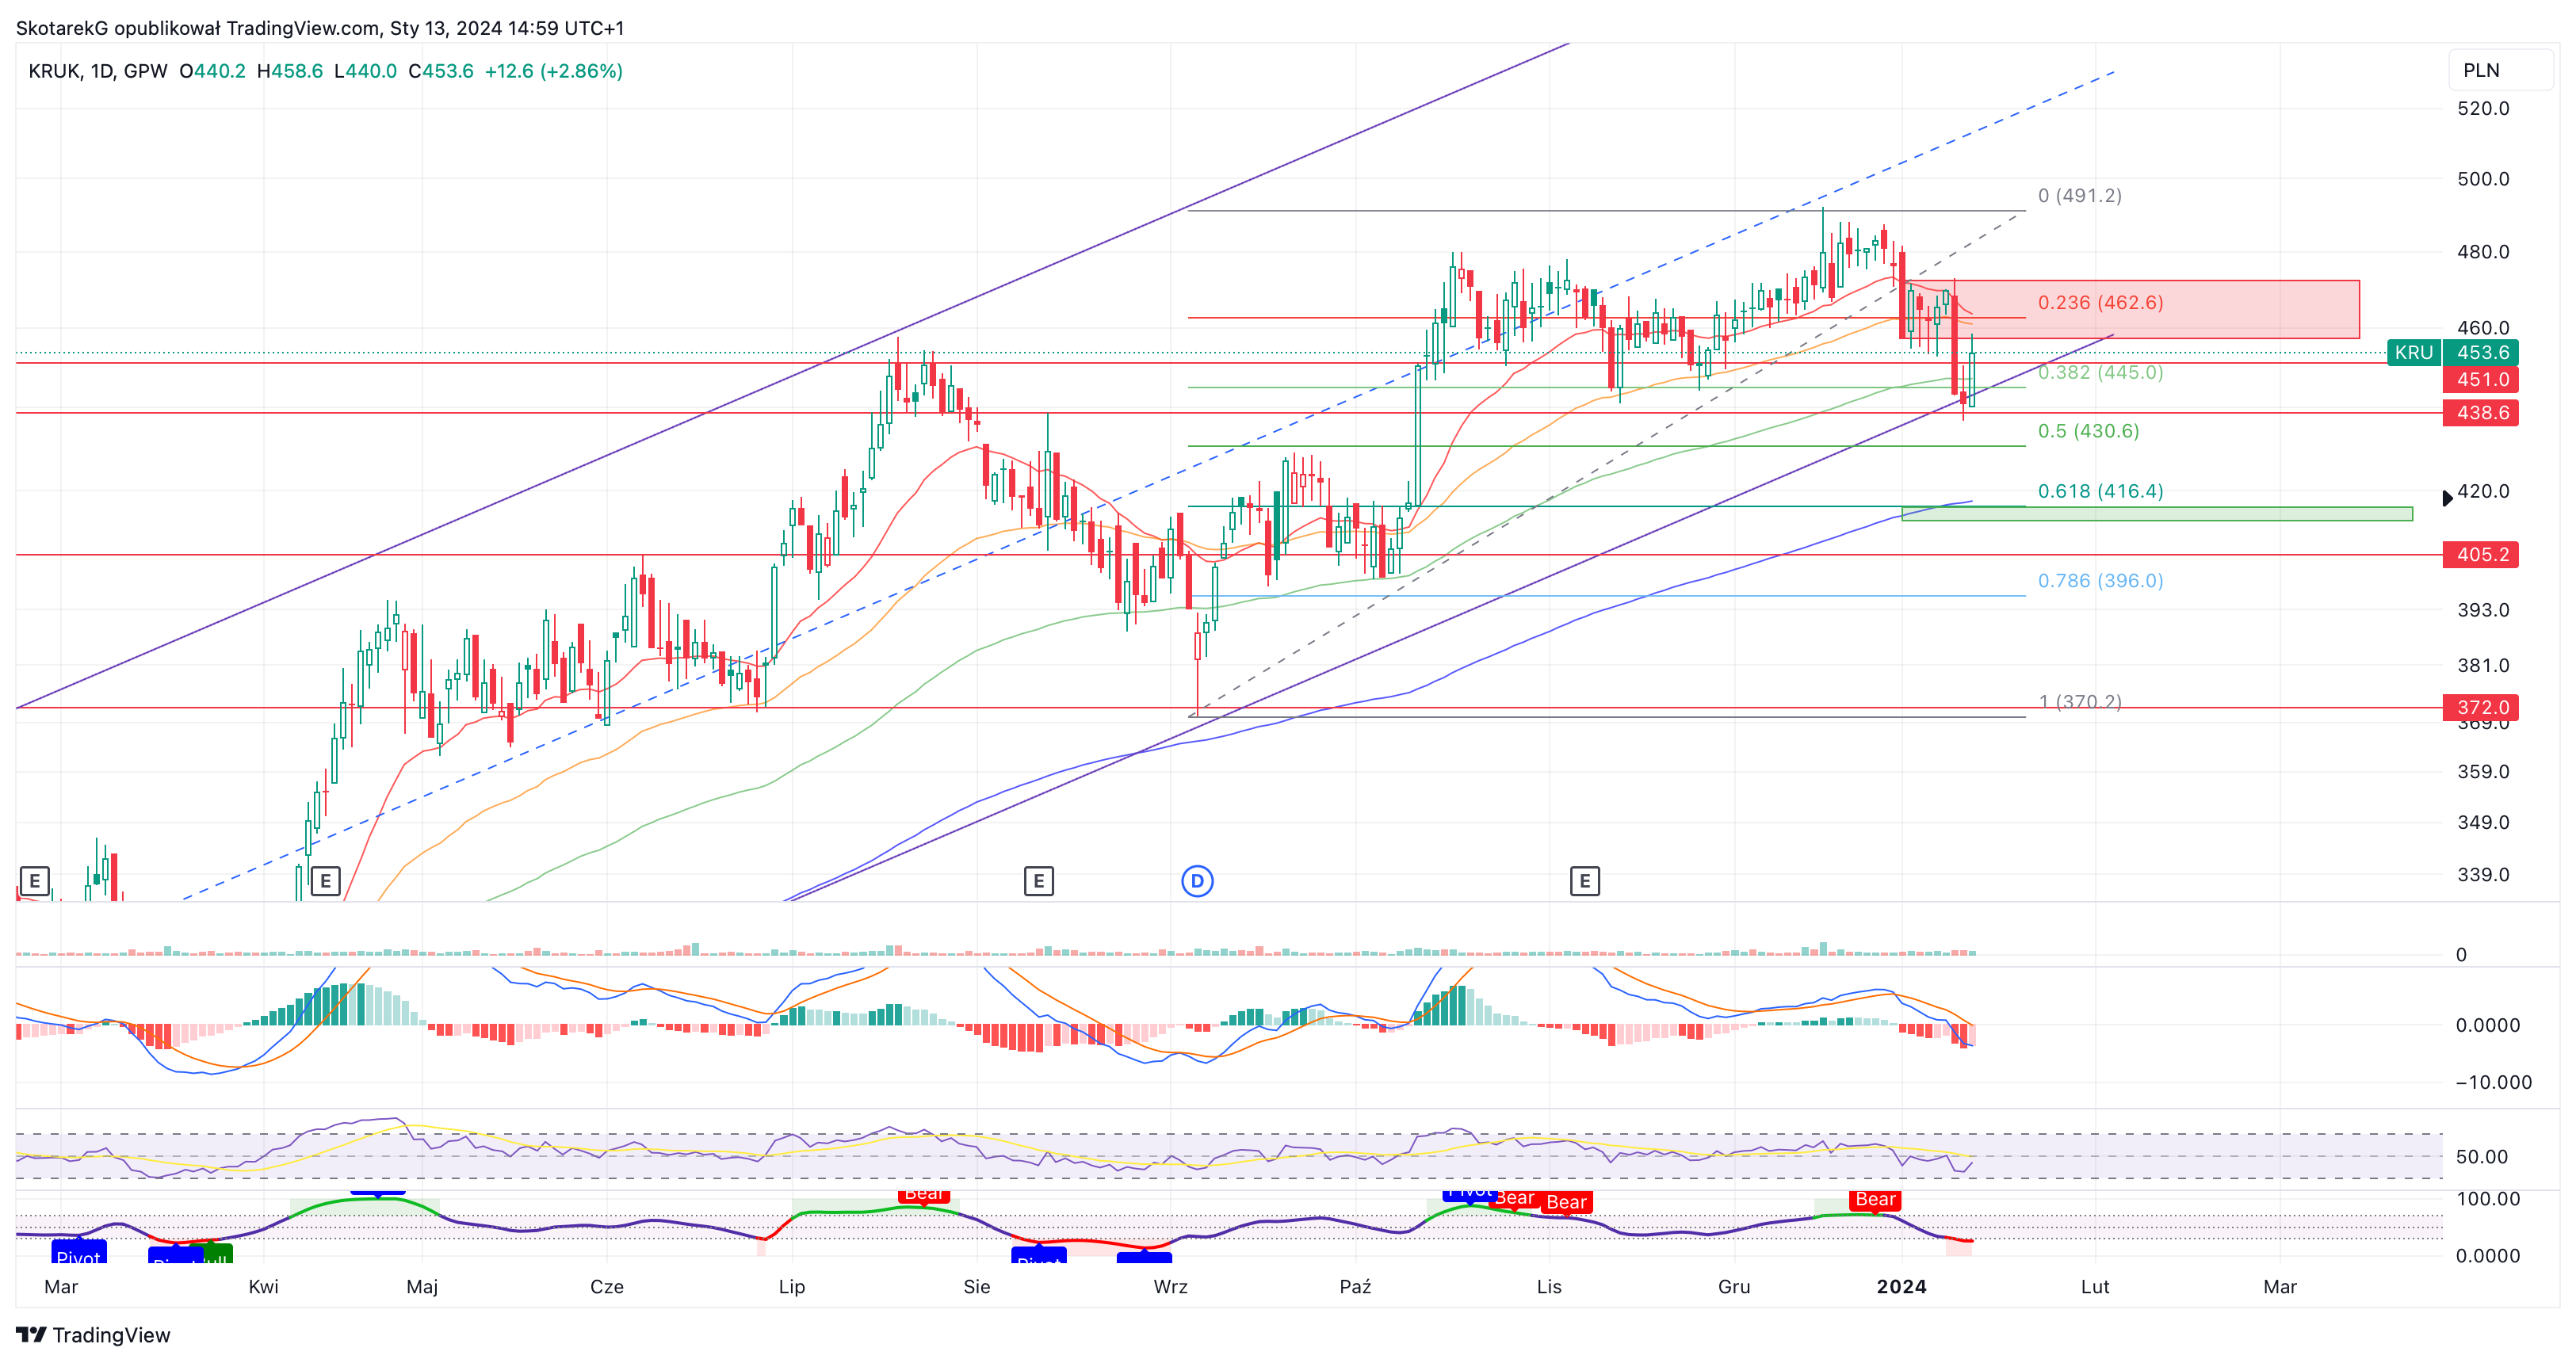2576x1363 pixels.
Task: Click the 438.6 red price label
Action: 2481,413
